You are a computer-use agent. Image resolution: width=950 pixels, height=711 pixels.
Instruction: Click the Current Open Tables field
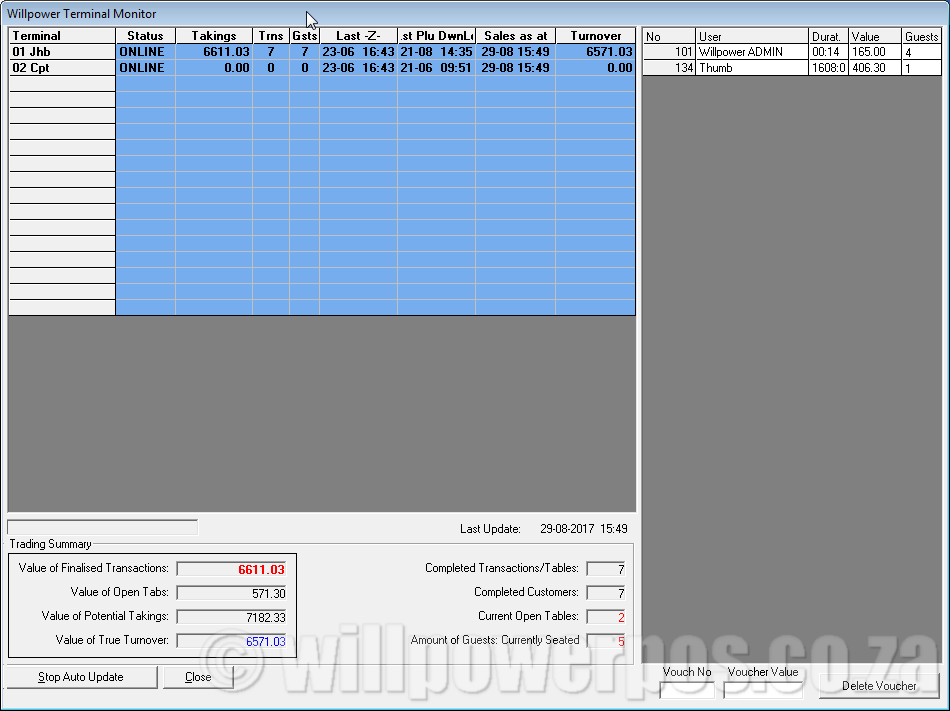(606, 617)
